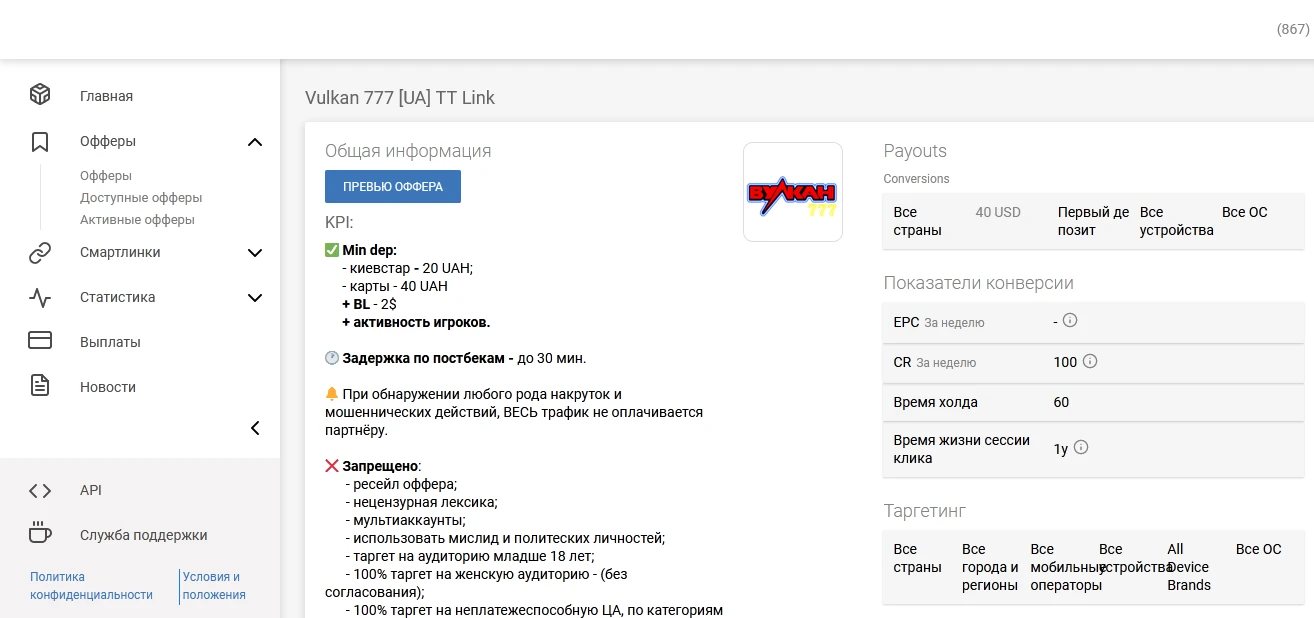Click the Payouts section heading
The height and width of the screenshot is (618, 1314).
[x=915, y=151]
